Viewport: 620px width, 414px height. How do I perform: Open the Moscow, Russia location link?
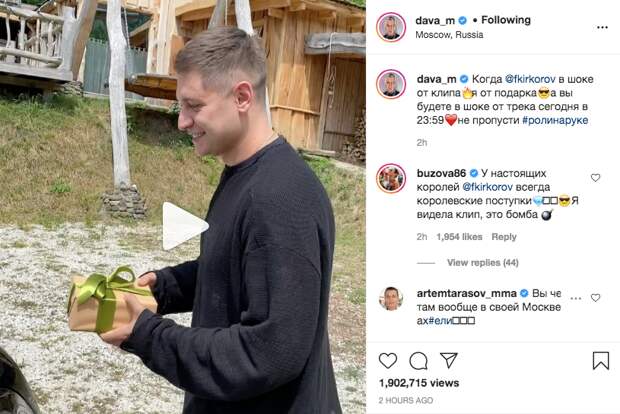449,35
